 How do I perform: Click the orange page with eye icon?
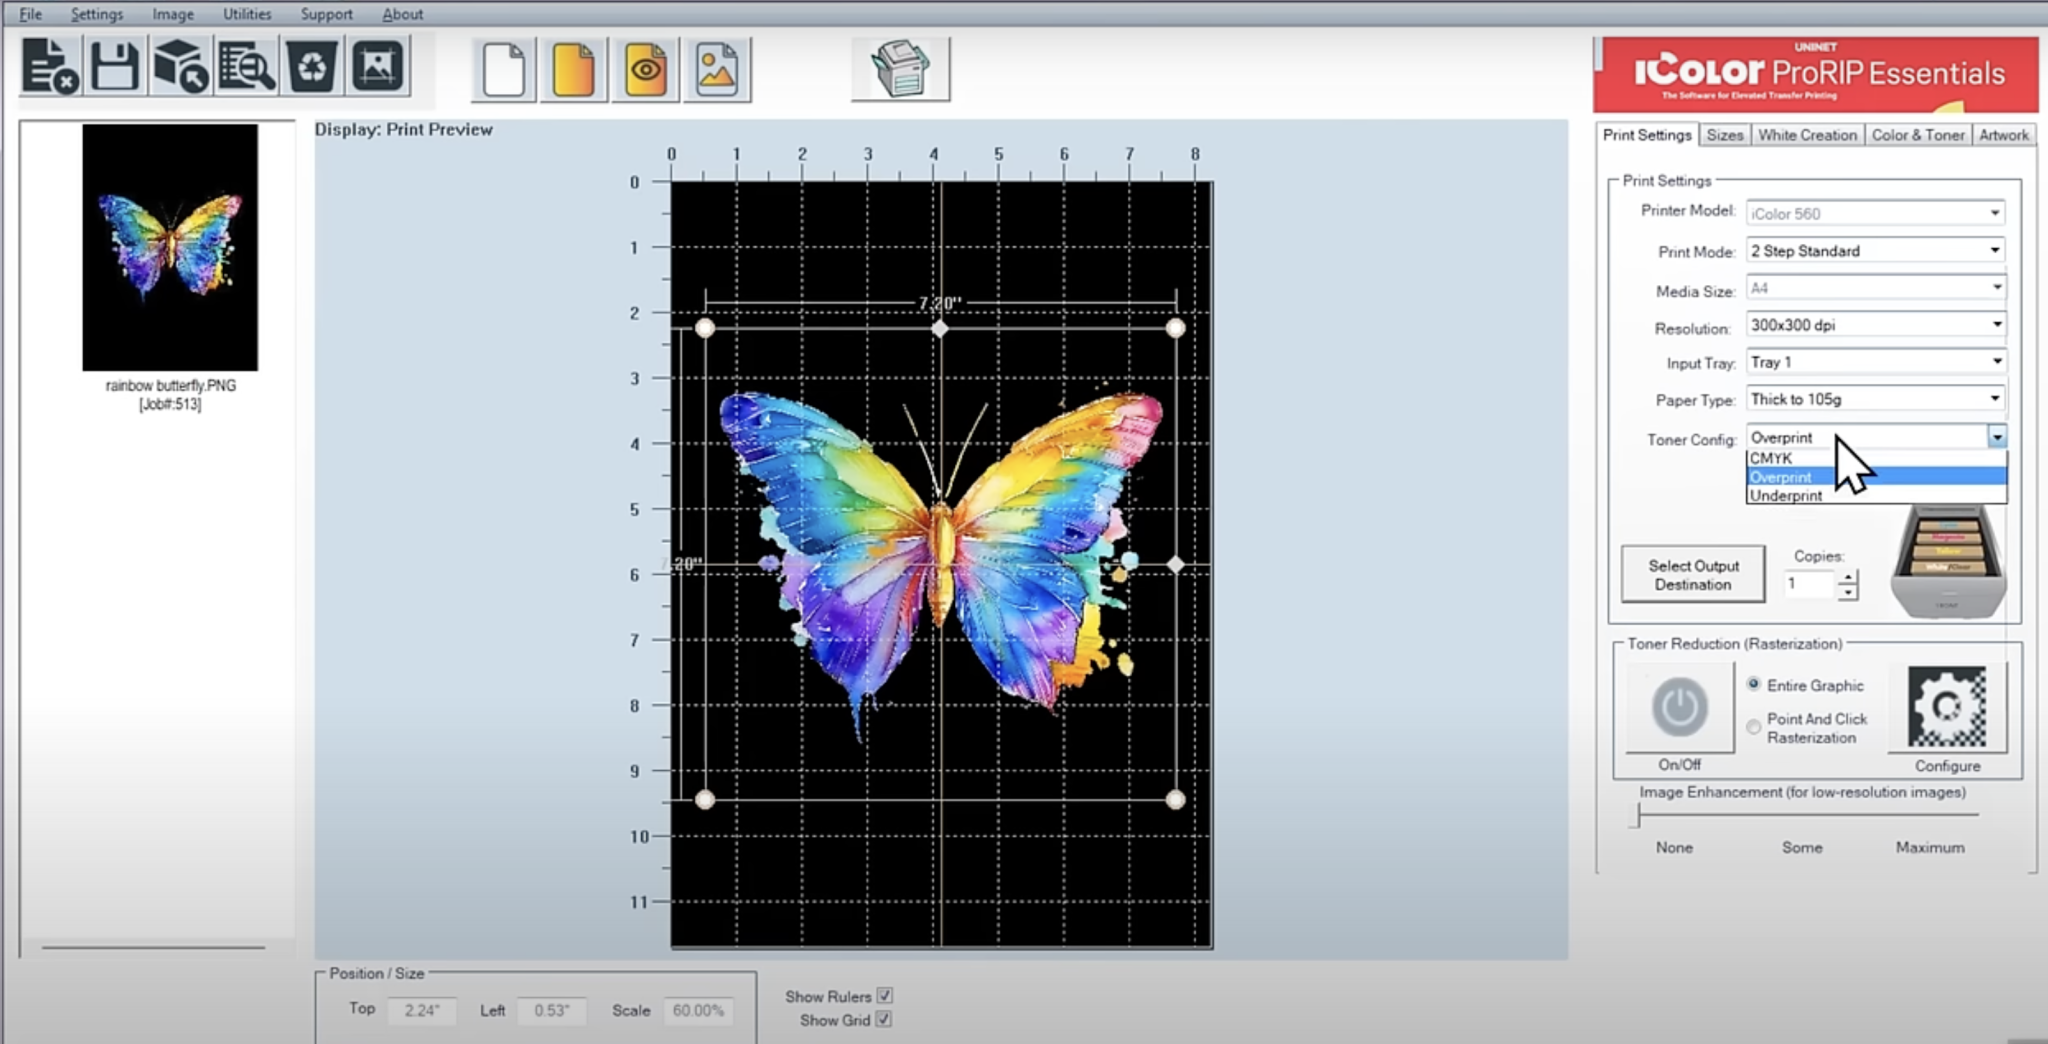645,70
